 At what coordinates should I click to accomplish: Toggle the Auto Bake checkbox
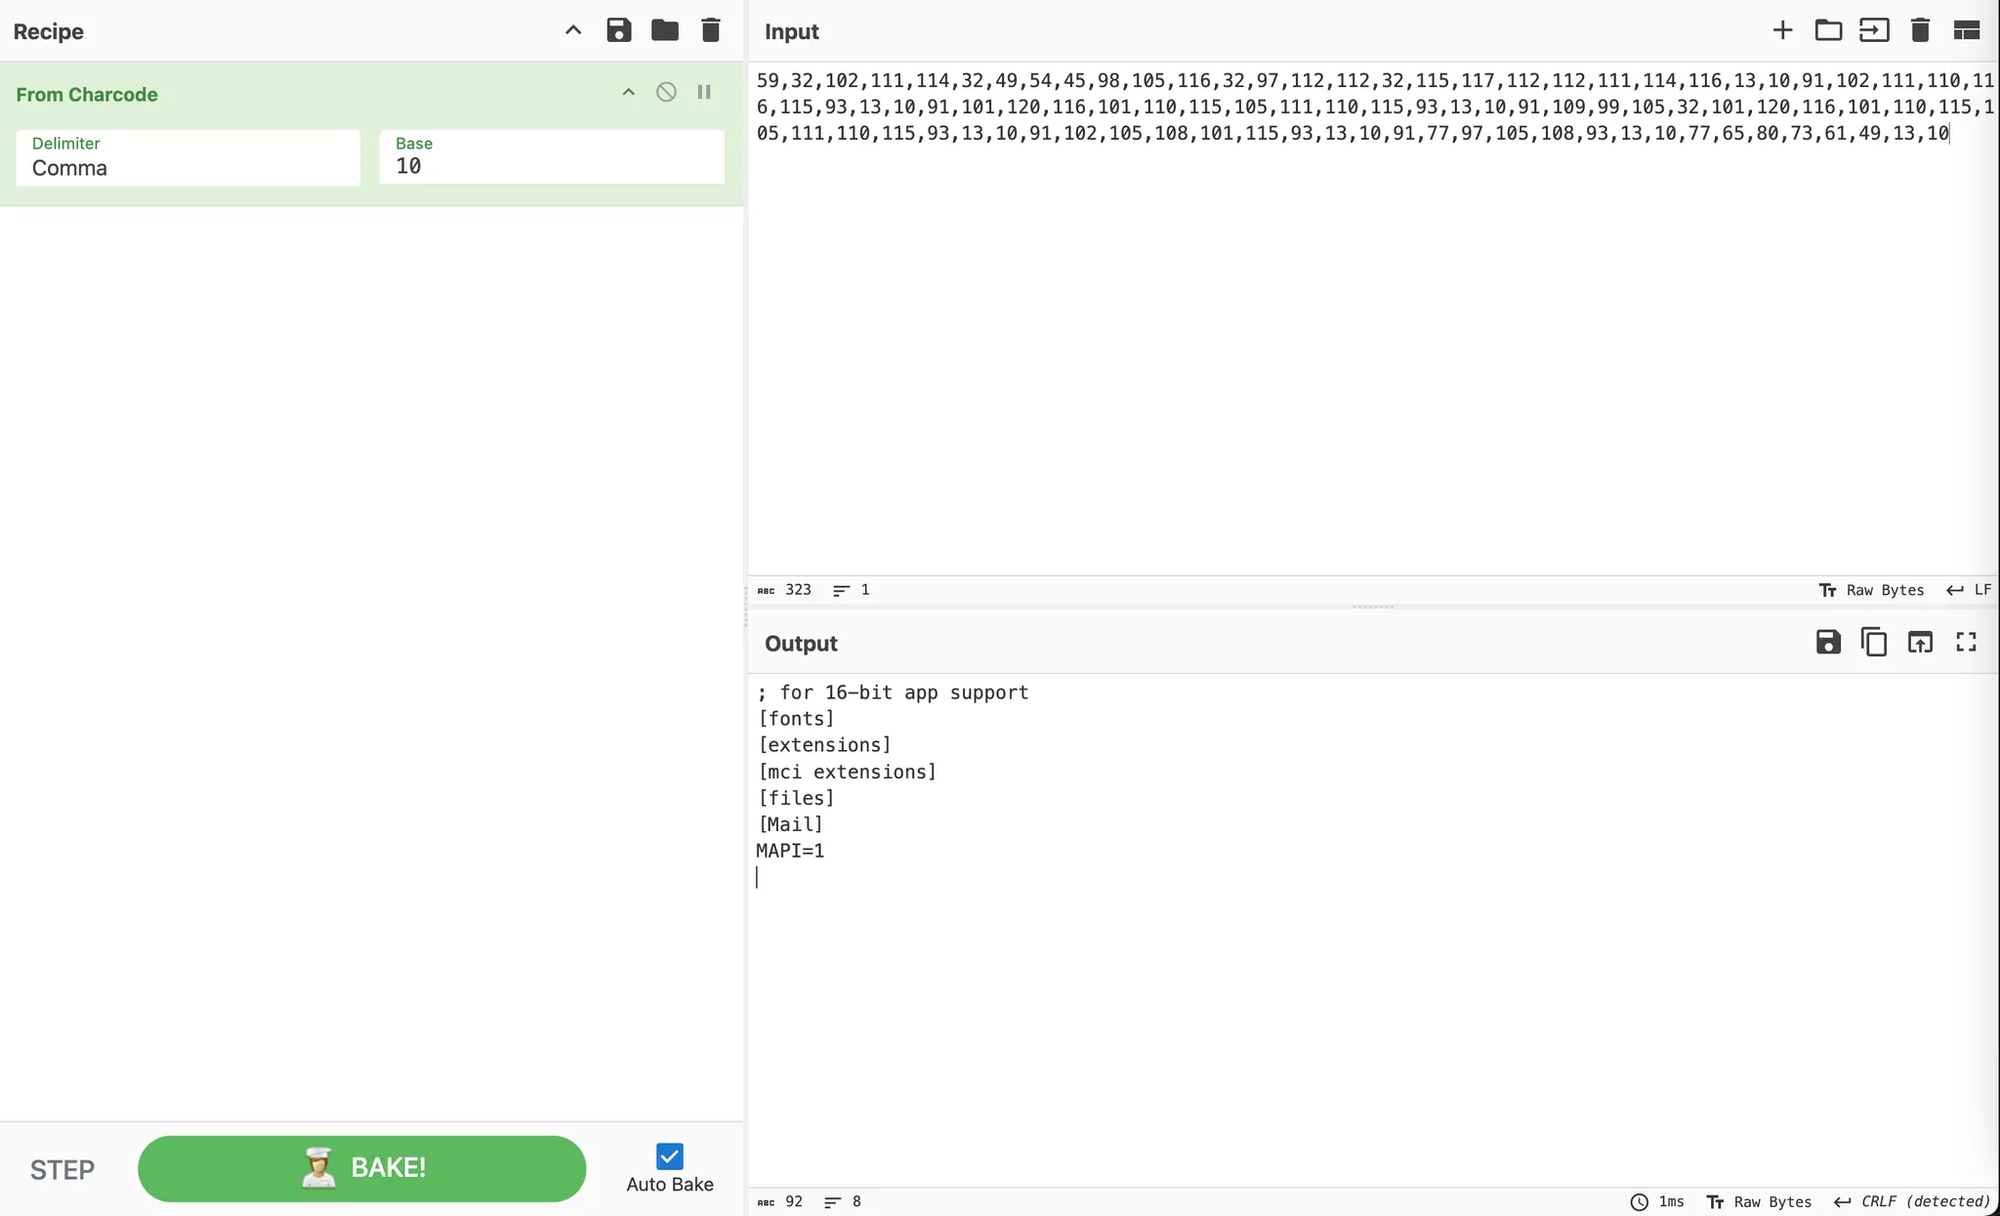[x=669, y=1157]
